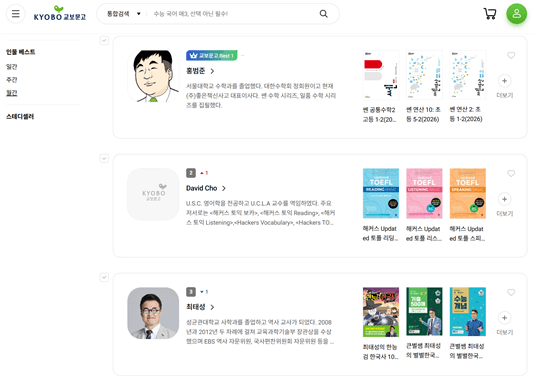
Task: Click 홍범준 cartoon portrait
Action: point(153,76)
